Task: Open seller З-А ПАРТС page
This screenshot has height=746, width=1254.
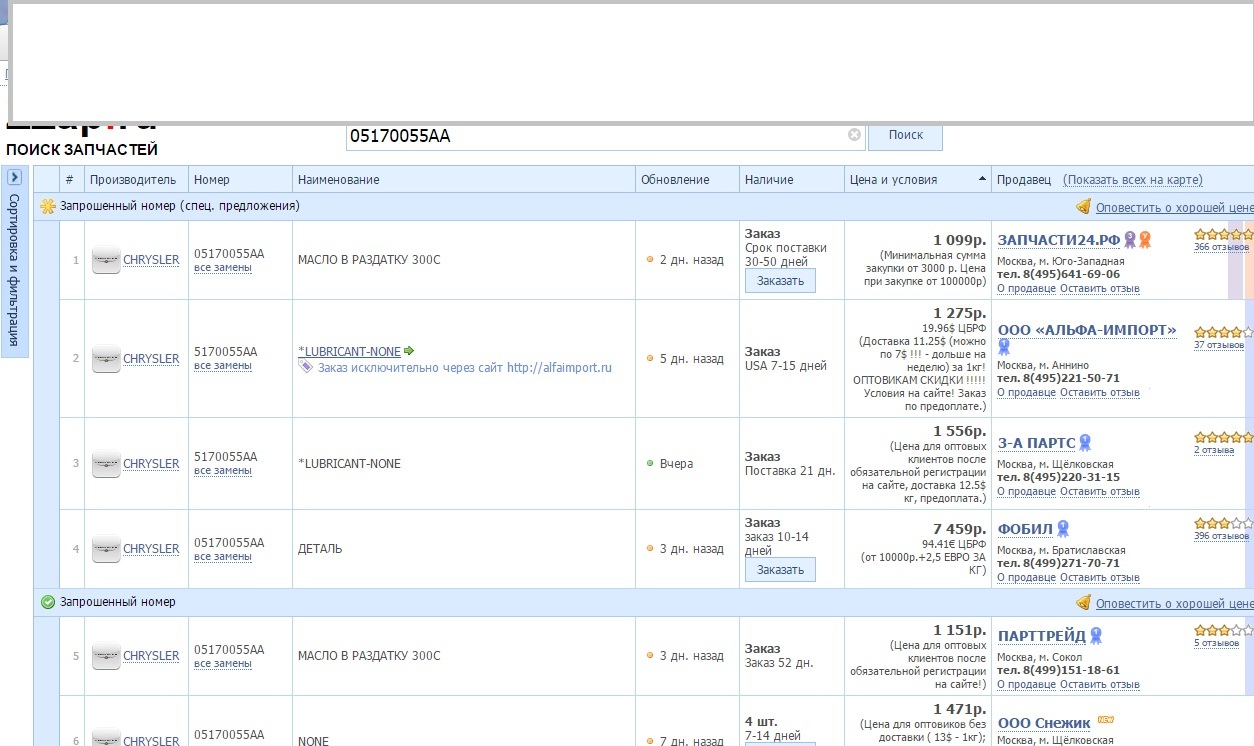Action: (1036, 444)
